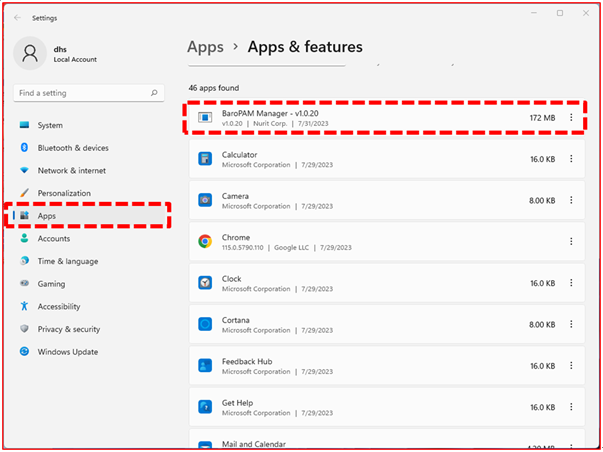The image size is (603, 452).
Task: Click the 172 MB size value
Action: point(542,118)
